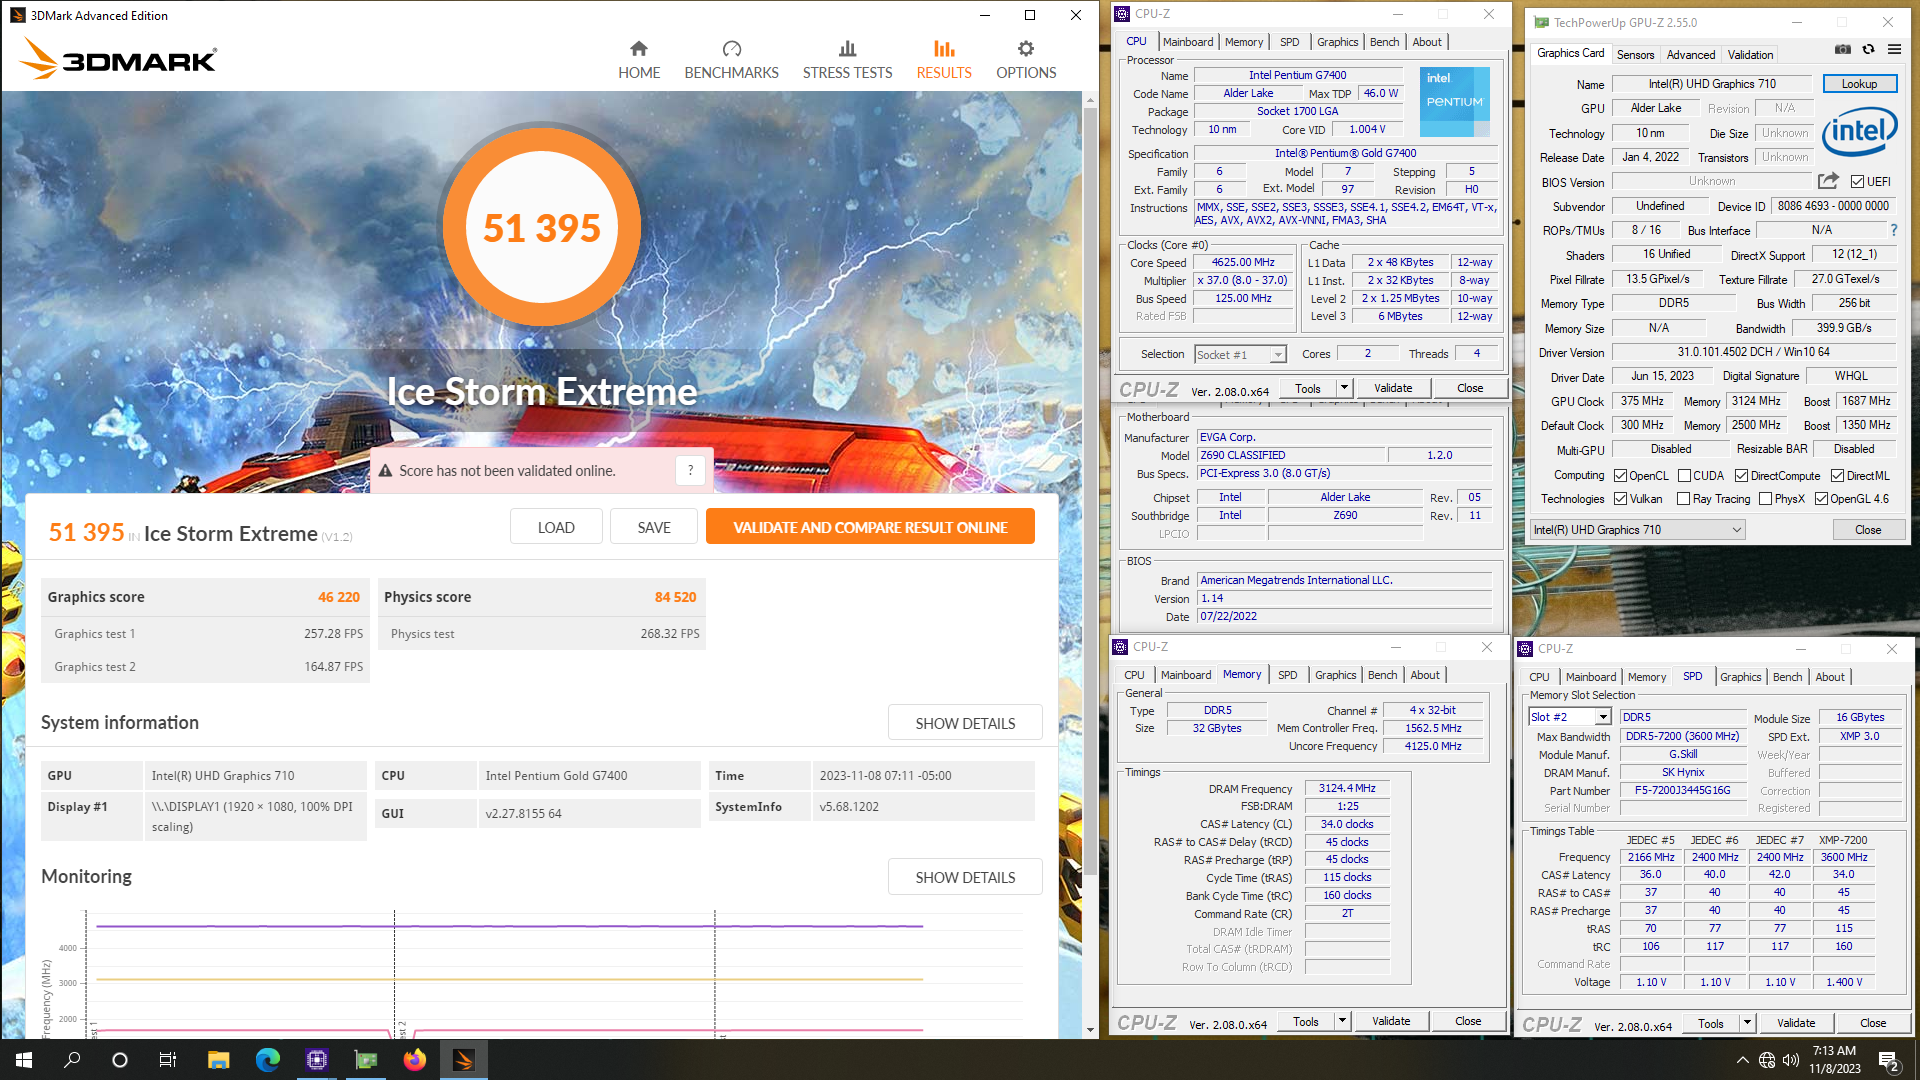Click the GPU-Z BIOS export share icon
Screen dimensions: 1920x1080
click(1828, 181)
